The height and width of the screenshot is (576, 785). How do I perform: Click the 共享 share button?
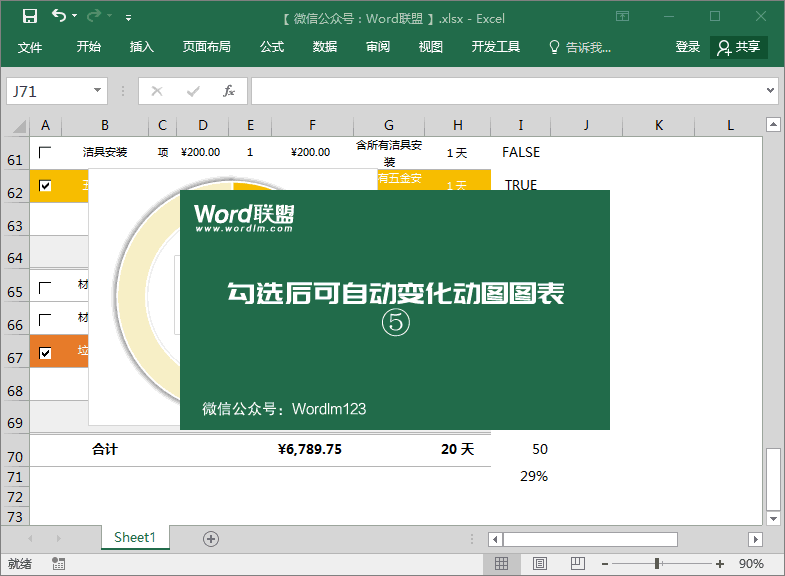tap(739, 48)
